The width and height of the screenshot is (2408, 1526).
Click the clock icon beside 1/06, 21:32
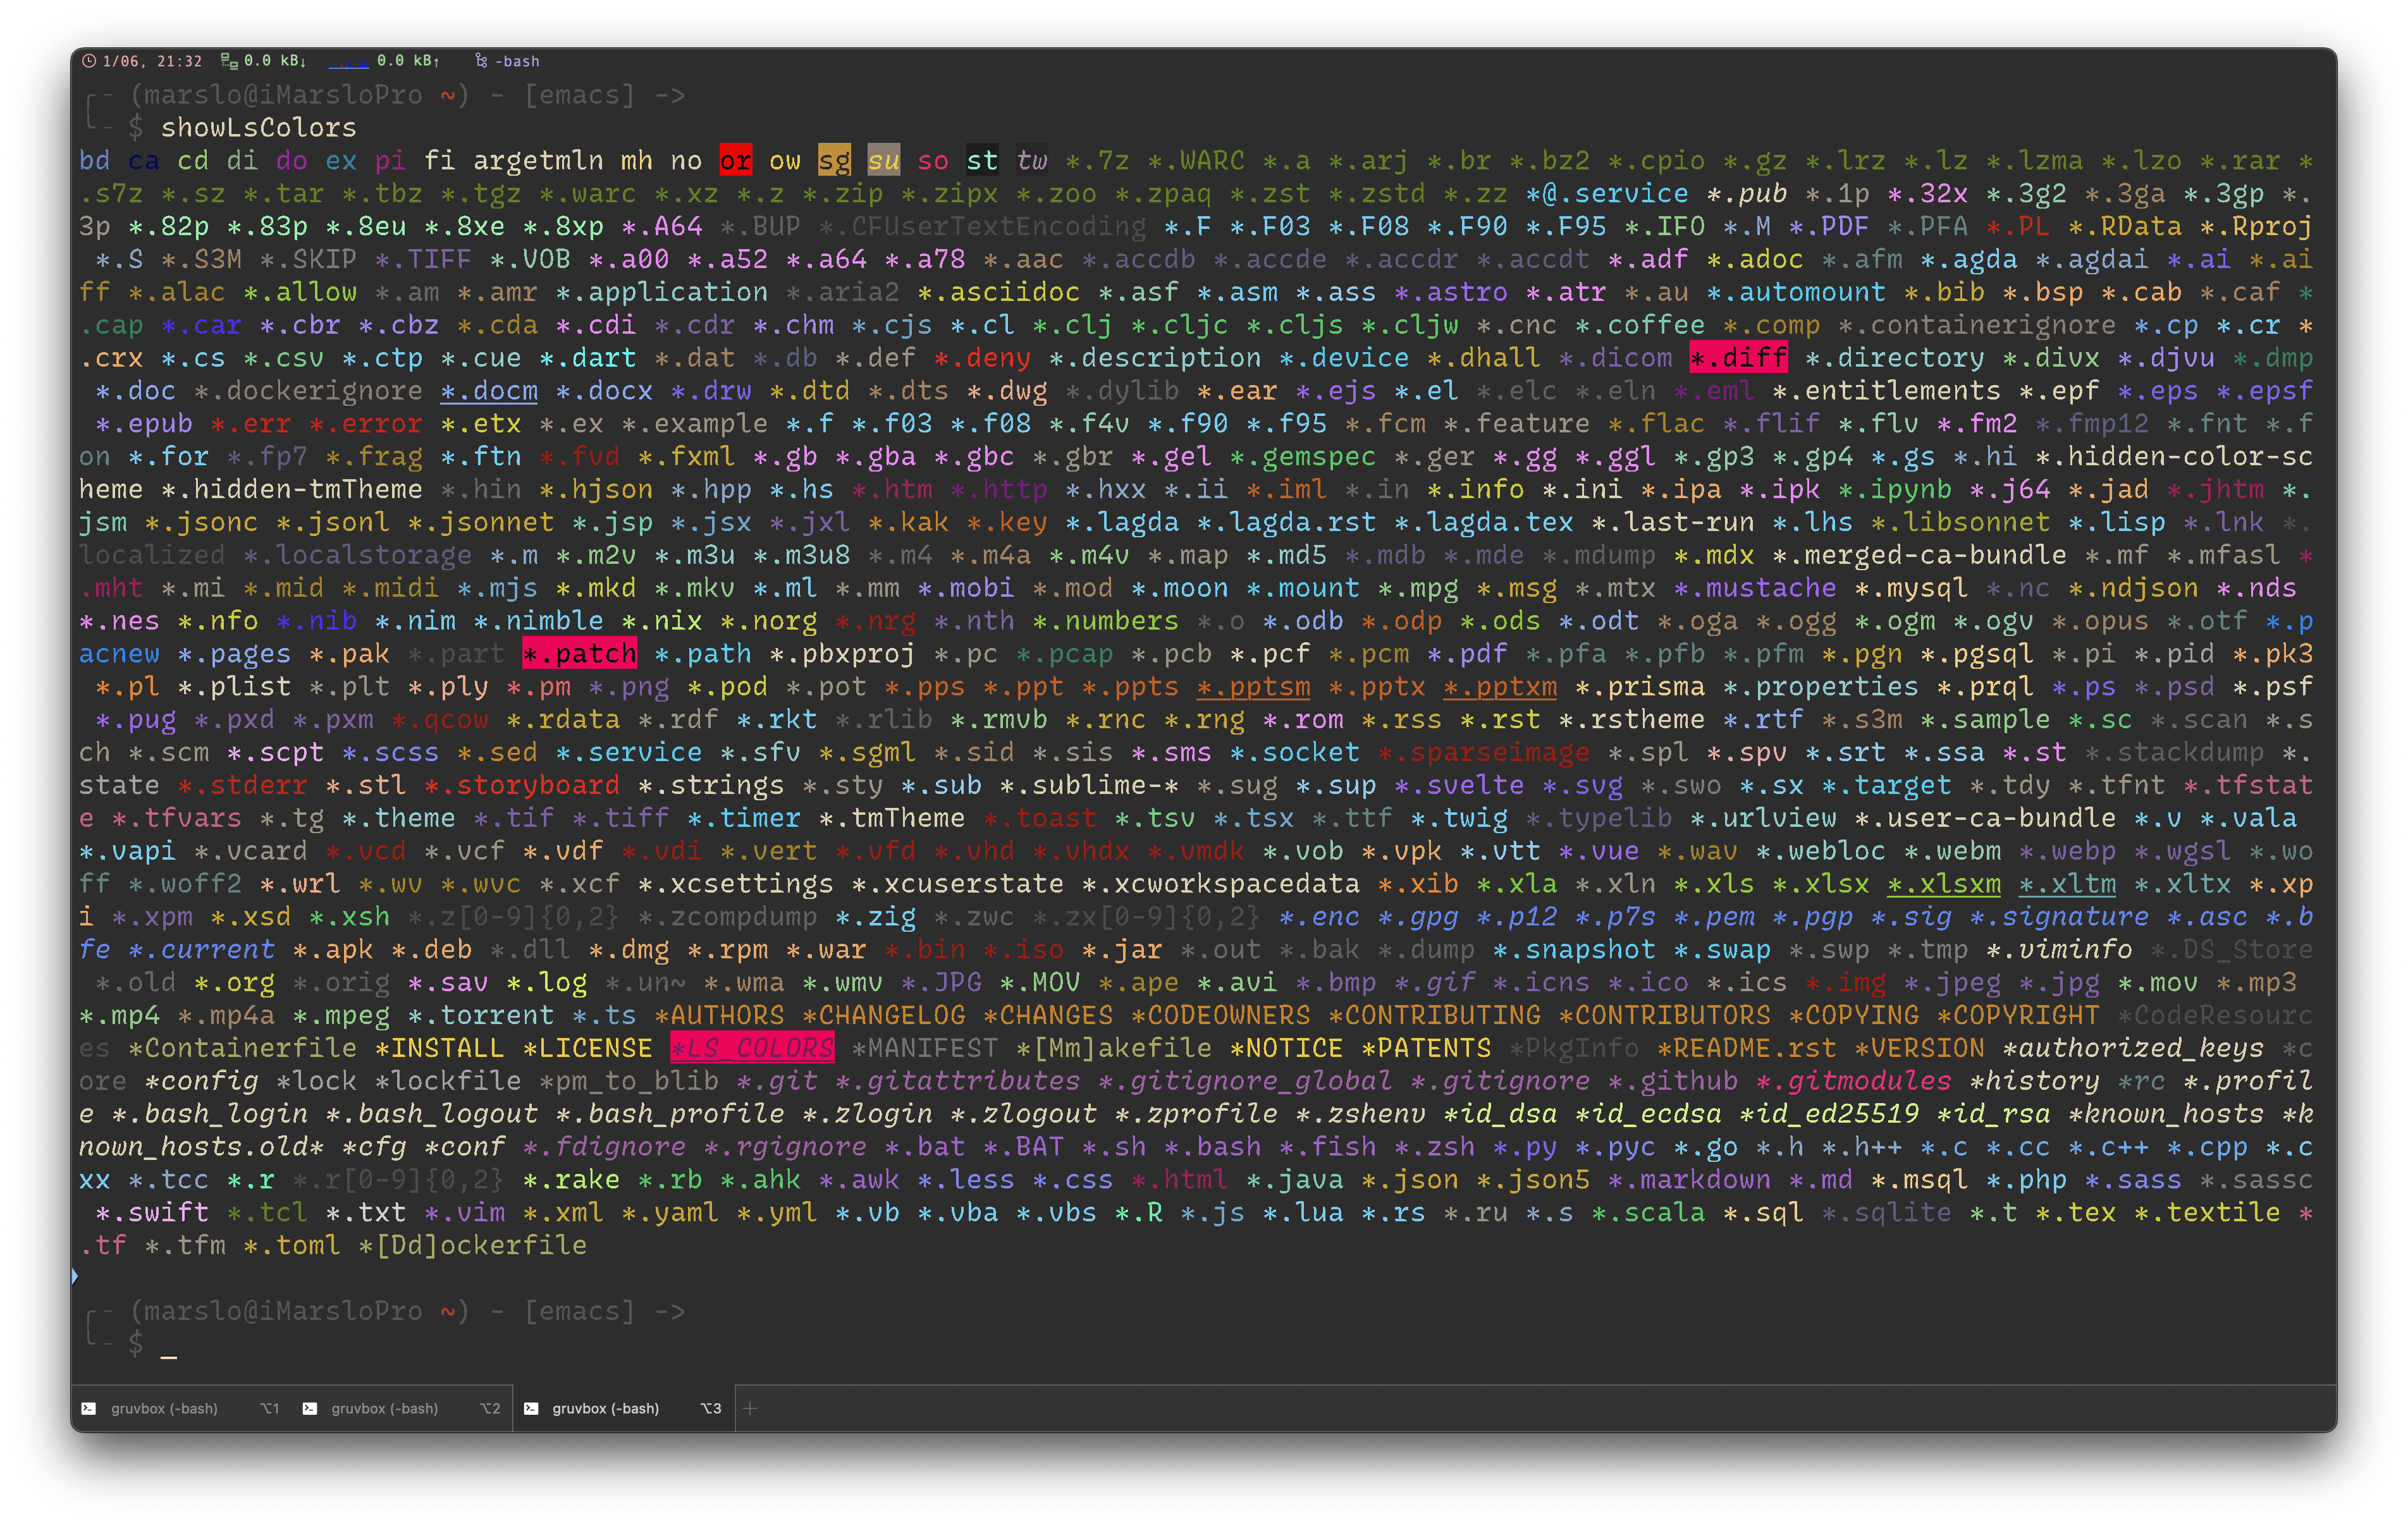(89, 61)
